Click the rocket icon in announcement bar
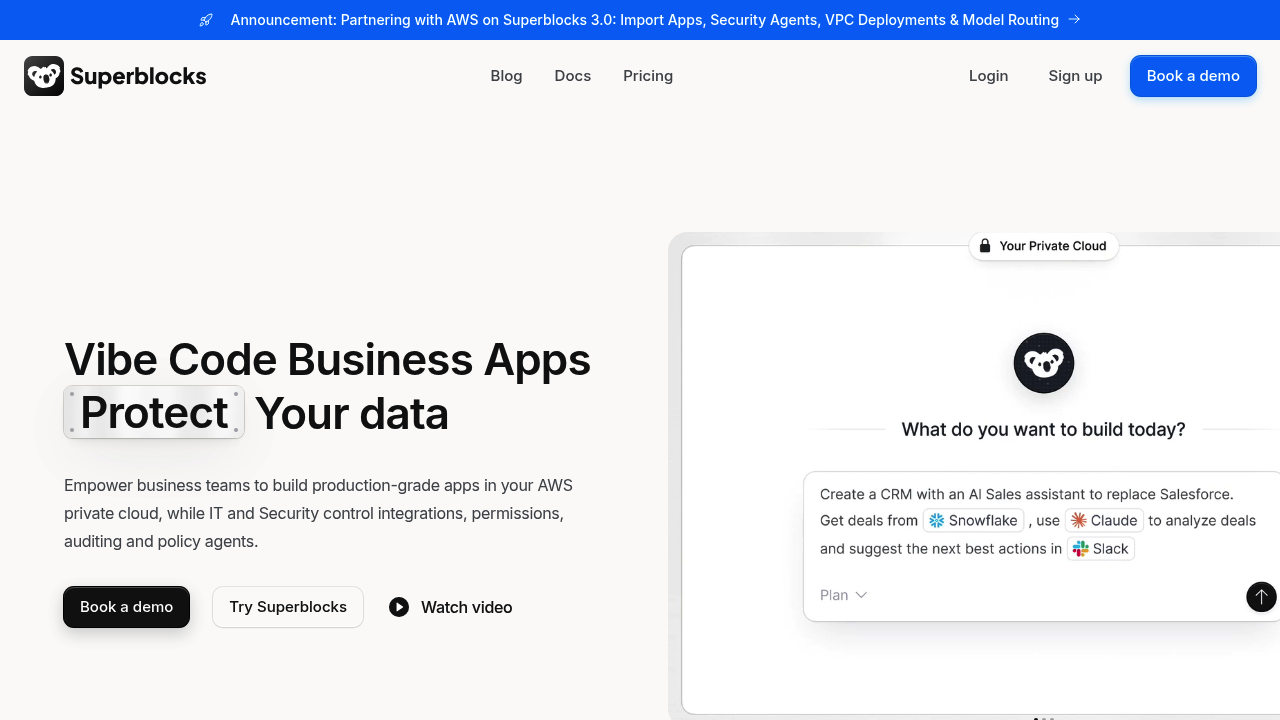1280x720 pixels. pyautogui.click(x=206, y=20)
